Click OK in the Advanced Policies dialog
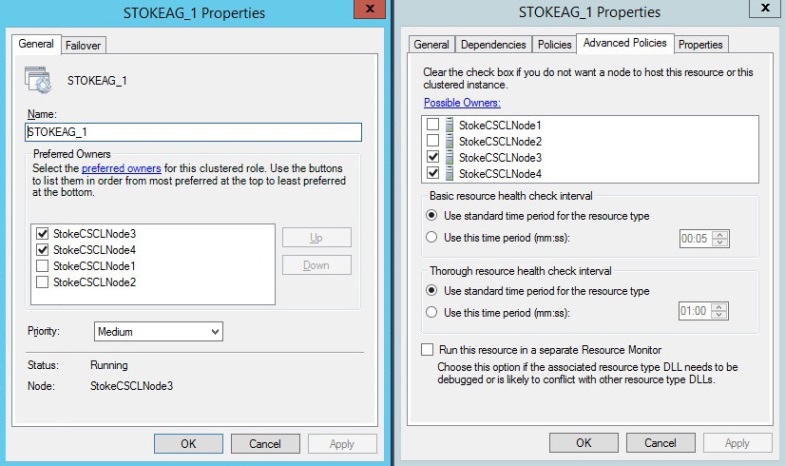785x466 pixels. click(583, 443)
